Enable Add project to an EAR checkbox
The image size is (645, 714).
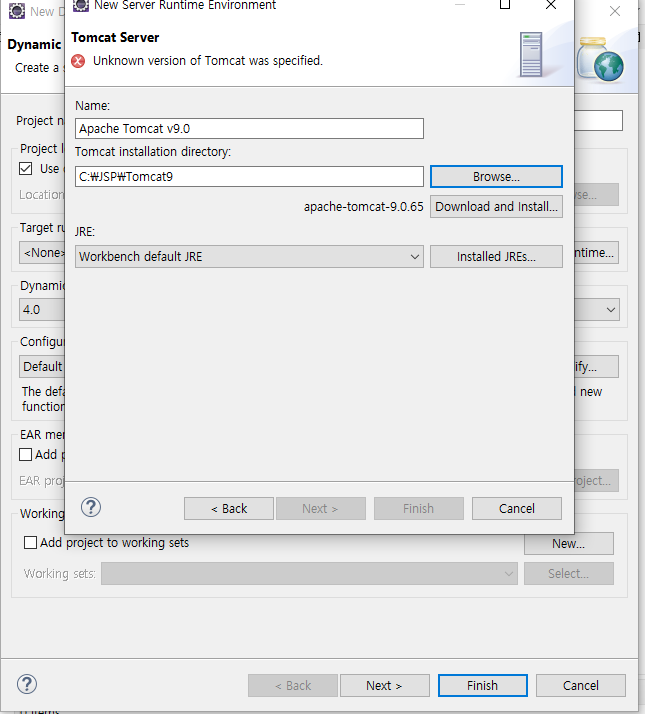click(x=26, y=454)
